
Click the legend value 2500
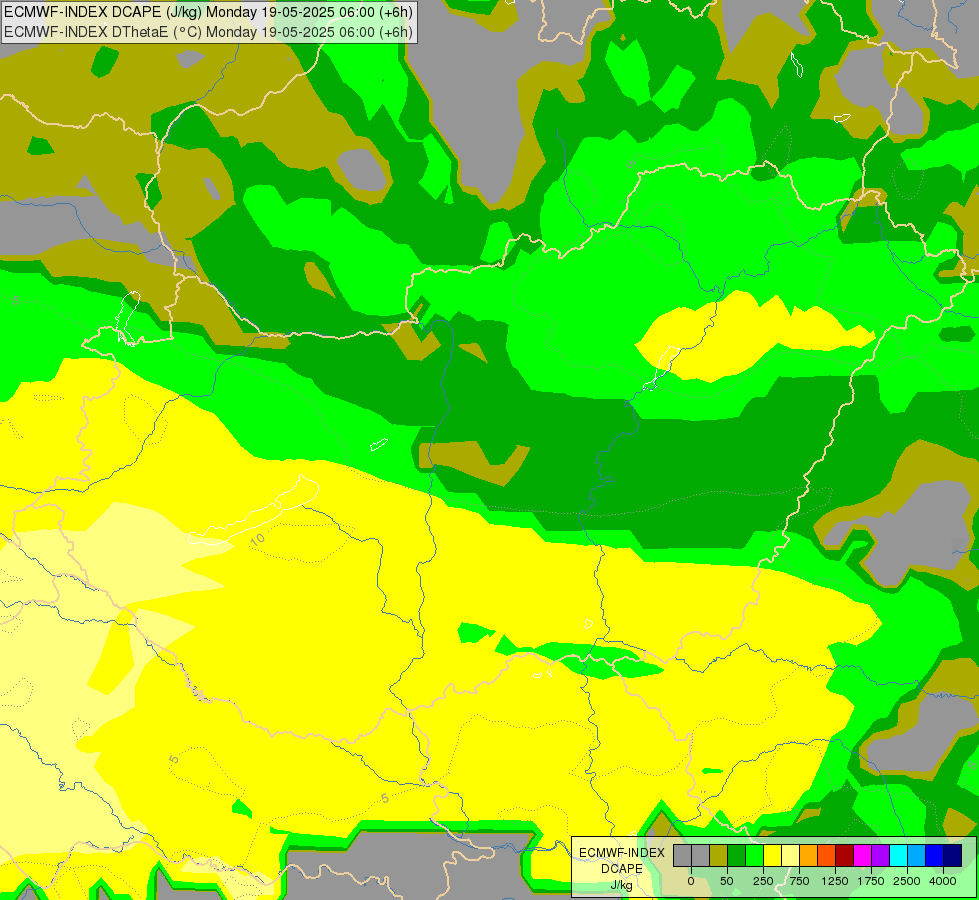(x=907, y=881)
